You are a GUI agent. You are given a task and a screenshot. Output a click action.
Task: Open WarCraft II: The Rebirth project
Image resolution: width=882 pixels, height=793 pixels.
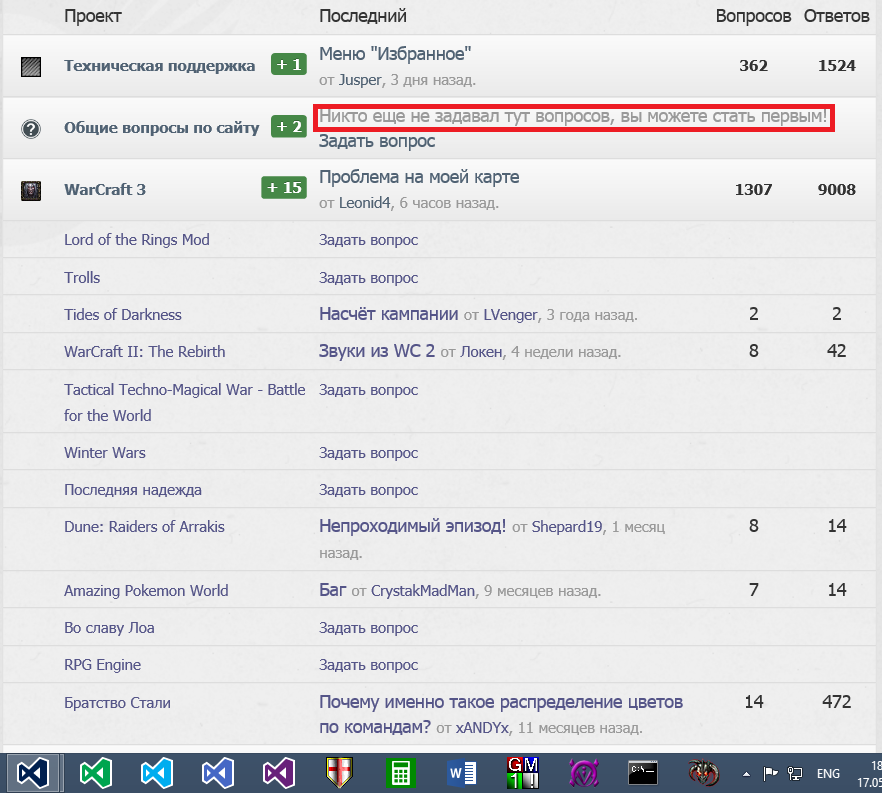[x=145, y=352]
